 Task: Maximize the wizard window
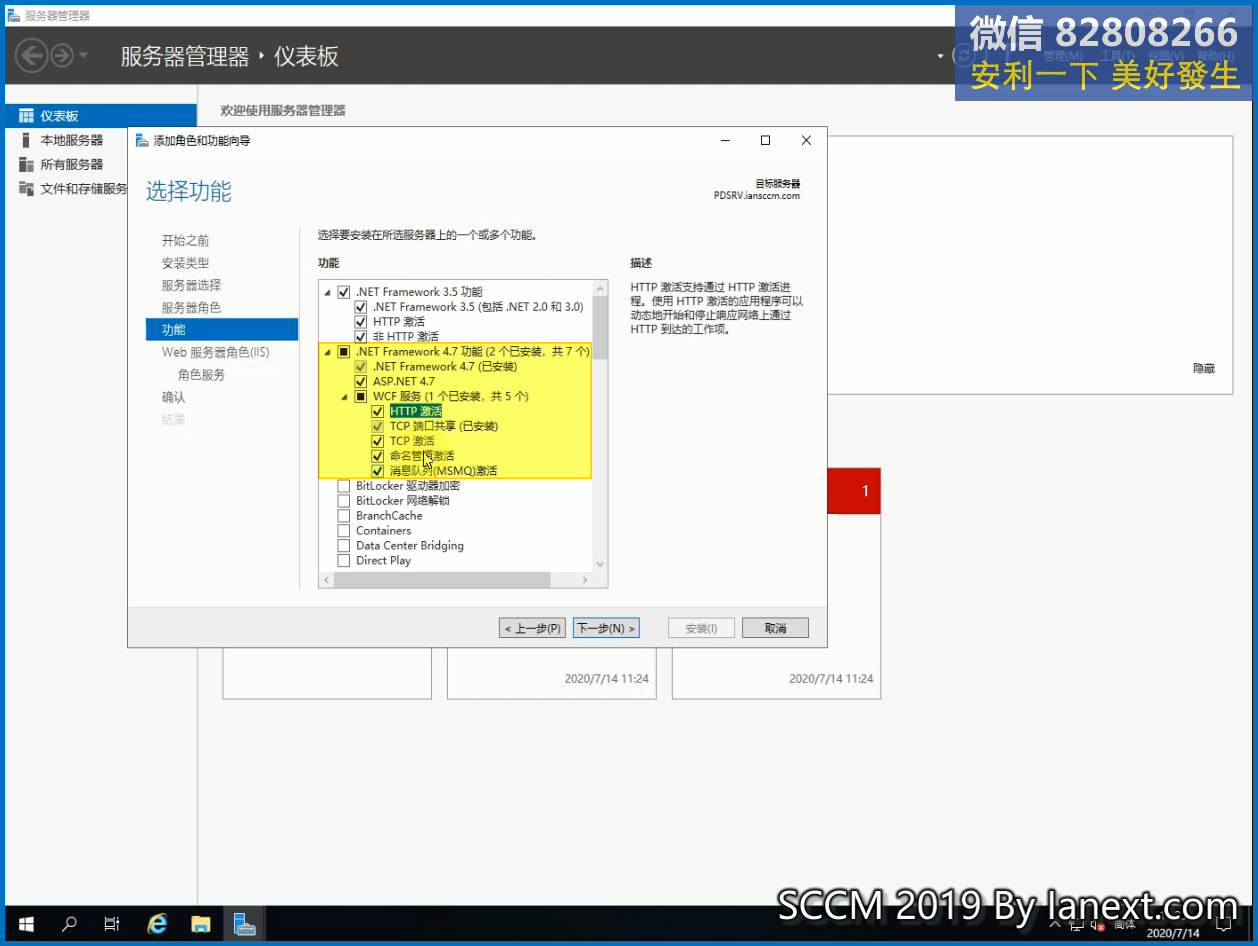tap(765, 140)
